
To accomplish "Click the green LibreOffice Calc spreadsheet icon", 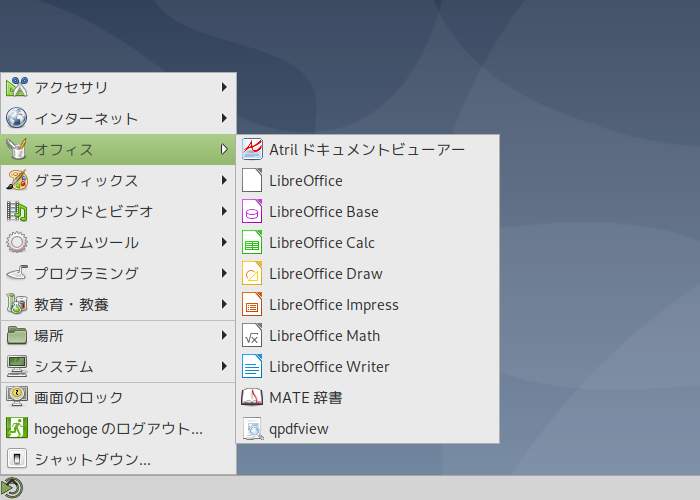I will 252,242.
